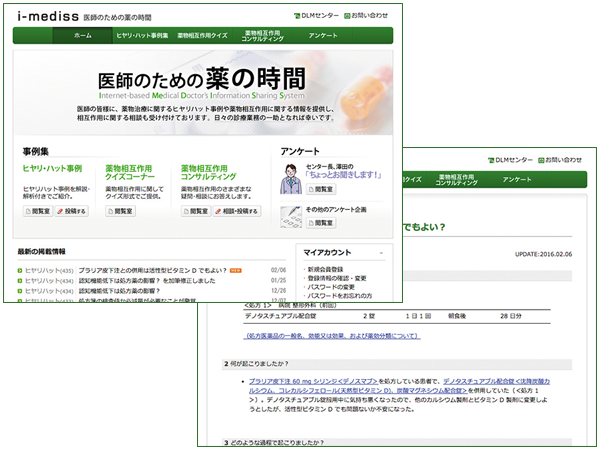
Task: Click パスワードをお忘れの方 link
Action: (340, 296)
